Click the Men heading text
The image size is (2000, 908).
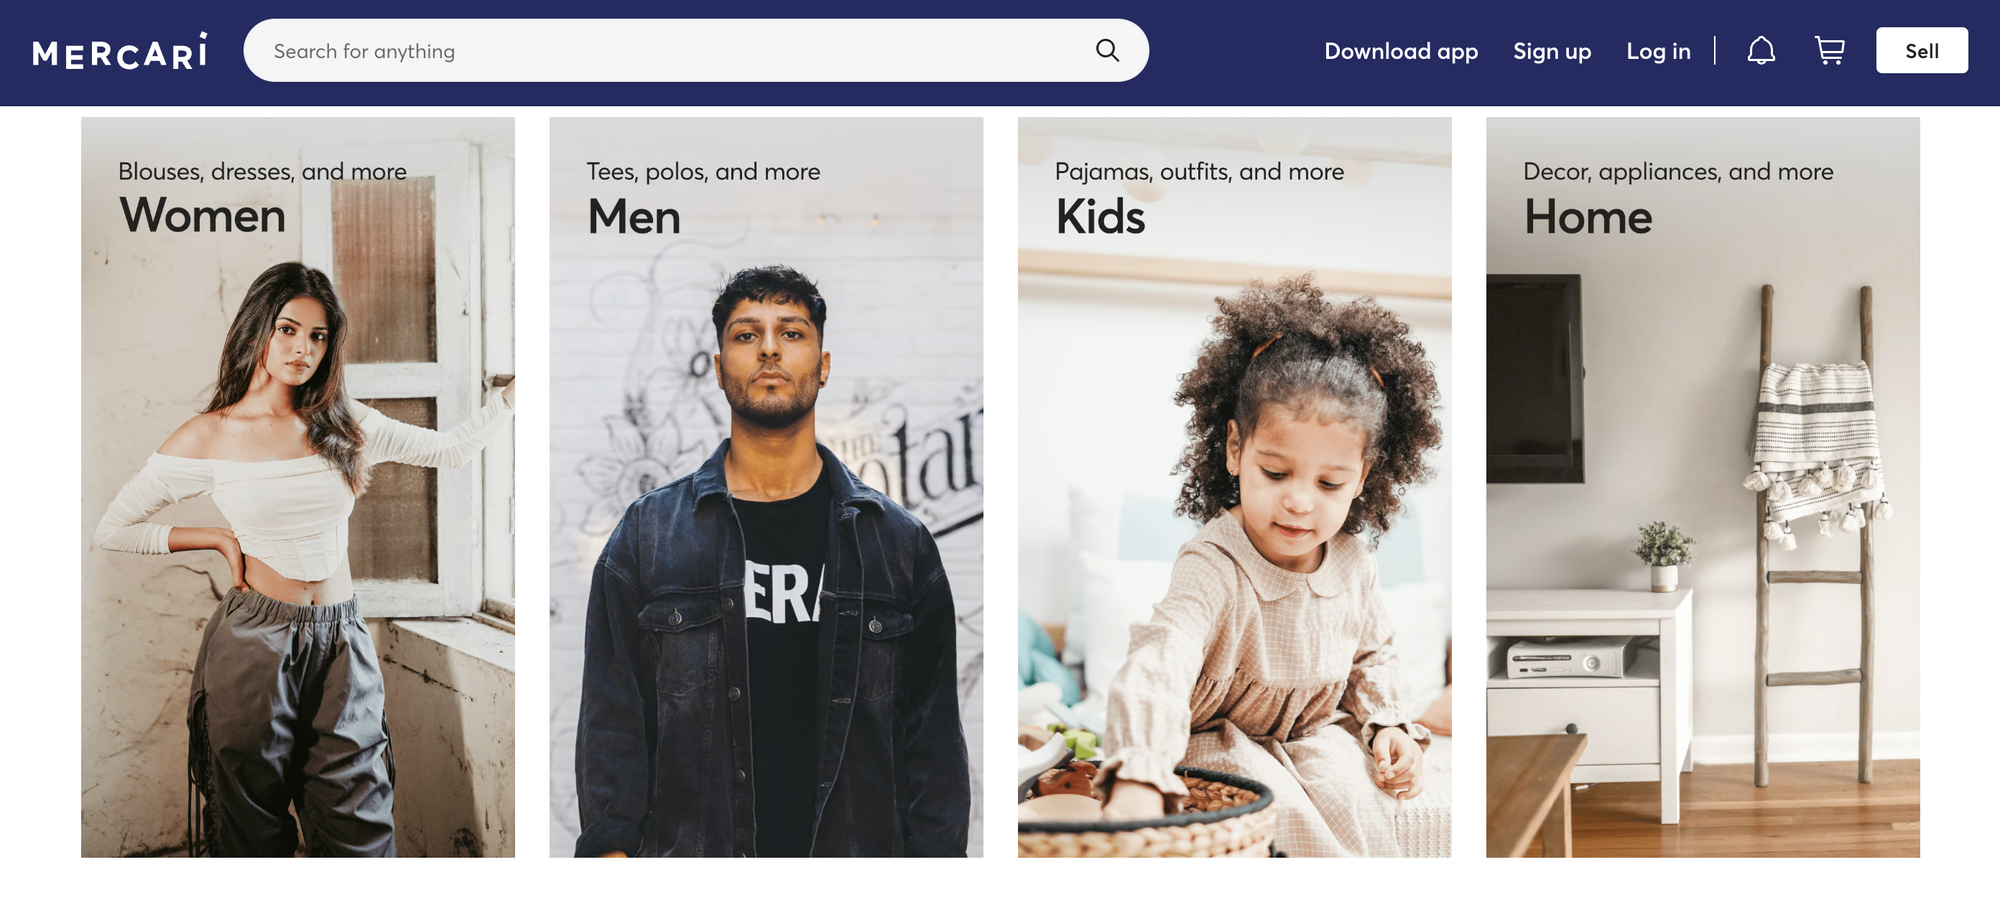634,216
